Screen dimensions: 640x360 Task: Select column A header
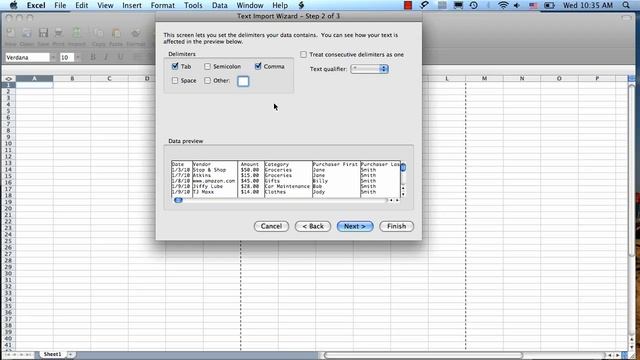(x=34, y=78)
